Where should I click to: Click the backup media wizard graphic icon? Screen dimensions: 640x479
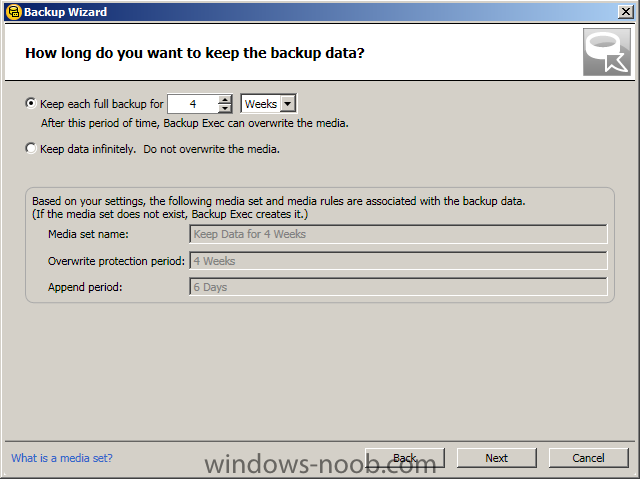click(x=607, y=52)
